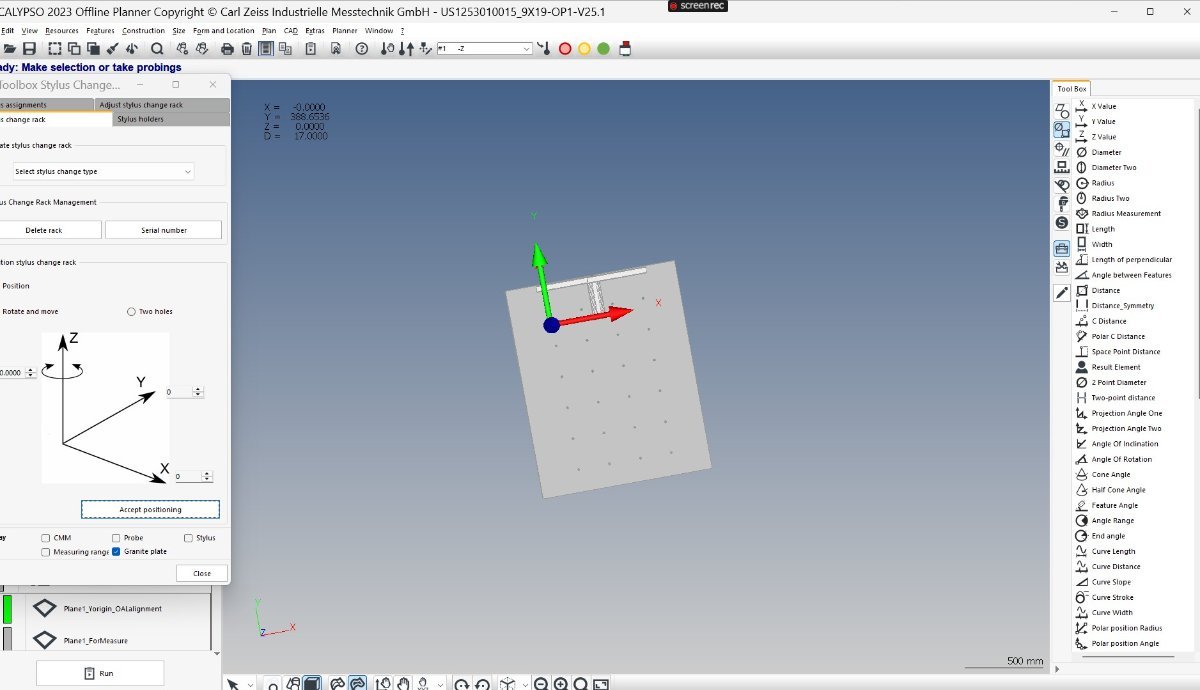This screenshot has width=1200, height=690.
Task: Select the Polar position Radius characteristic
Action: [x=1119, y=628]
